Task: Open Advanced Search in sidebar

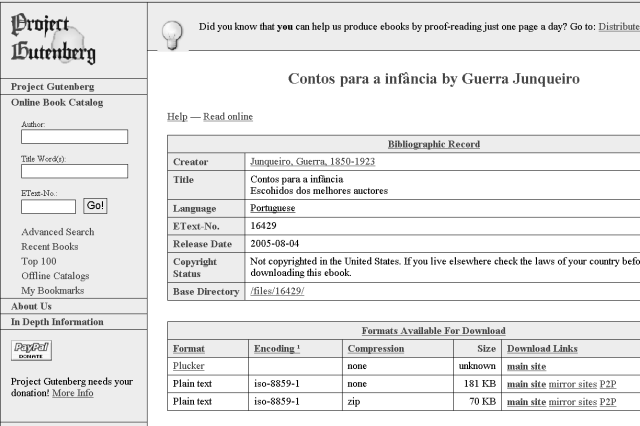Action: (x=58, y=232)
